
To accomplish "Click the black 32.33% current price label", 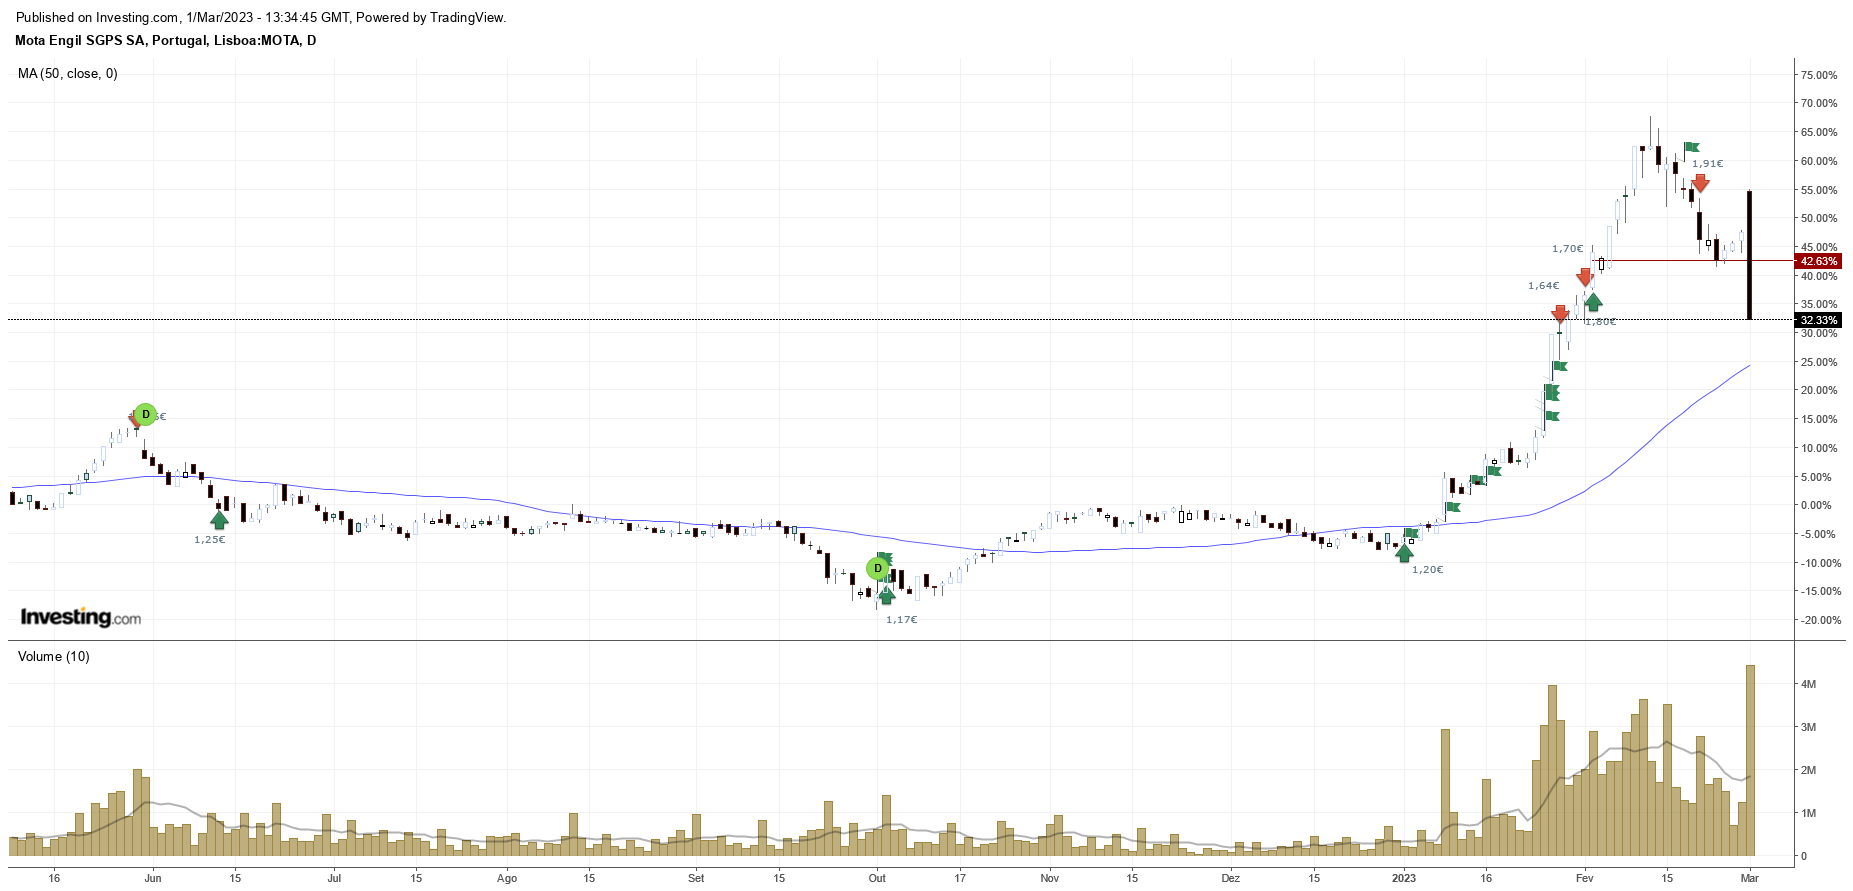I will pos(1818,321).
